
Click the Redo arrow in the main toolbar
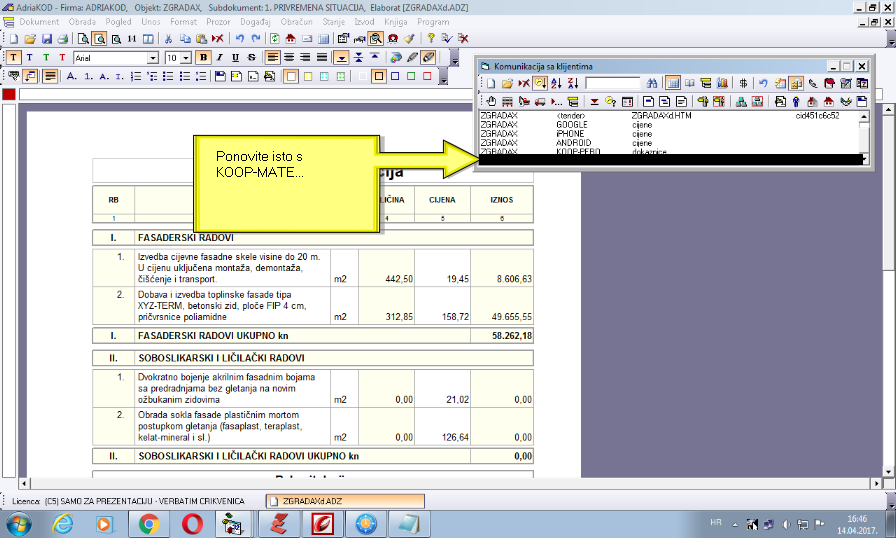tap(256, 39)
